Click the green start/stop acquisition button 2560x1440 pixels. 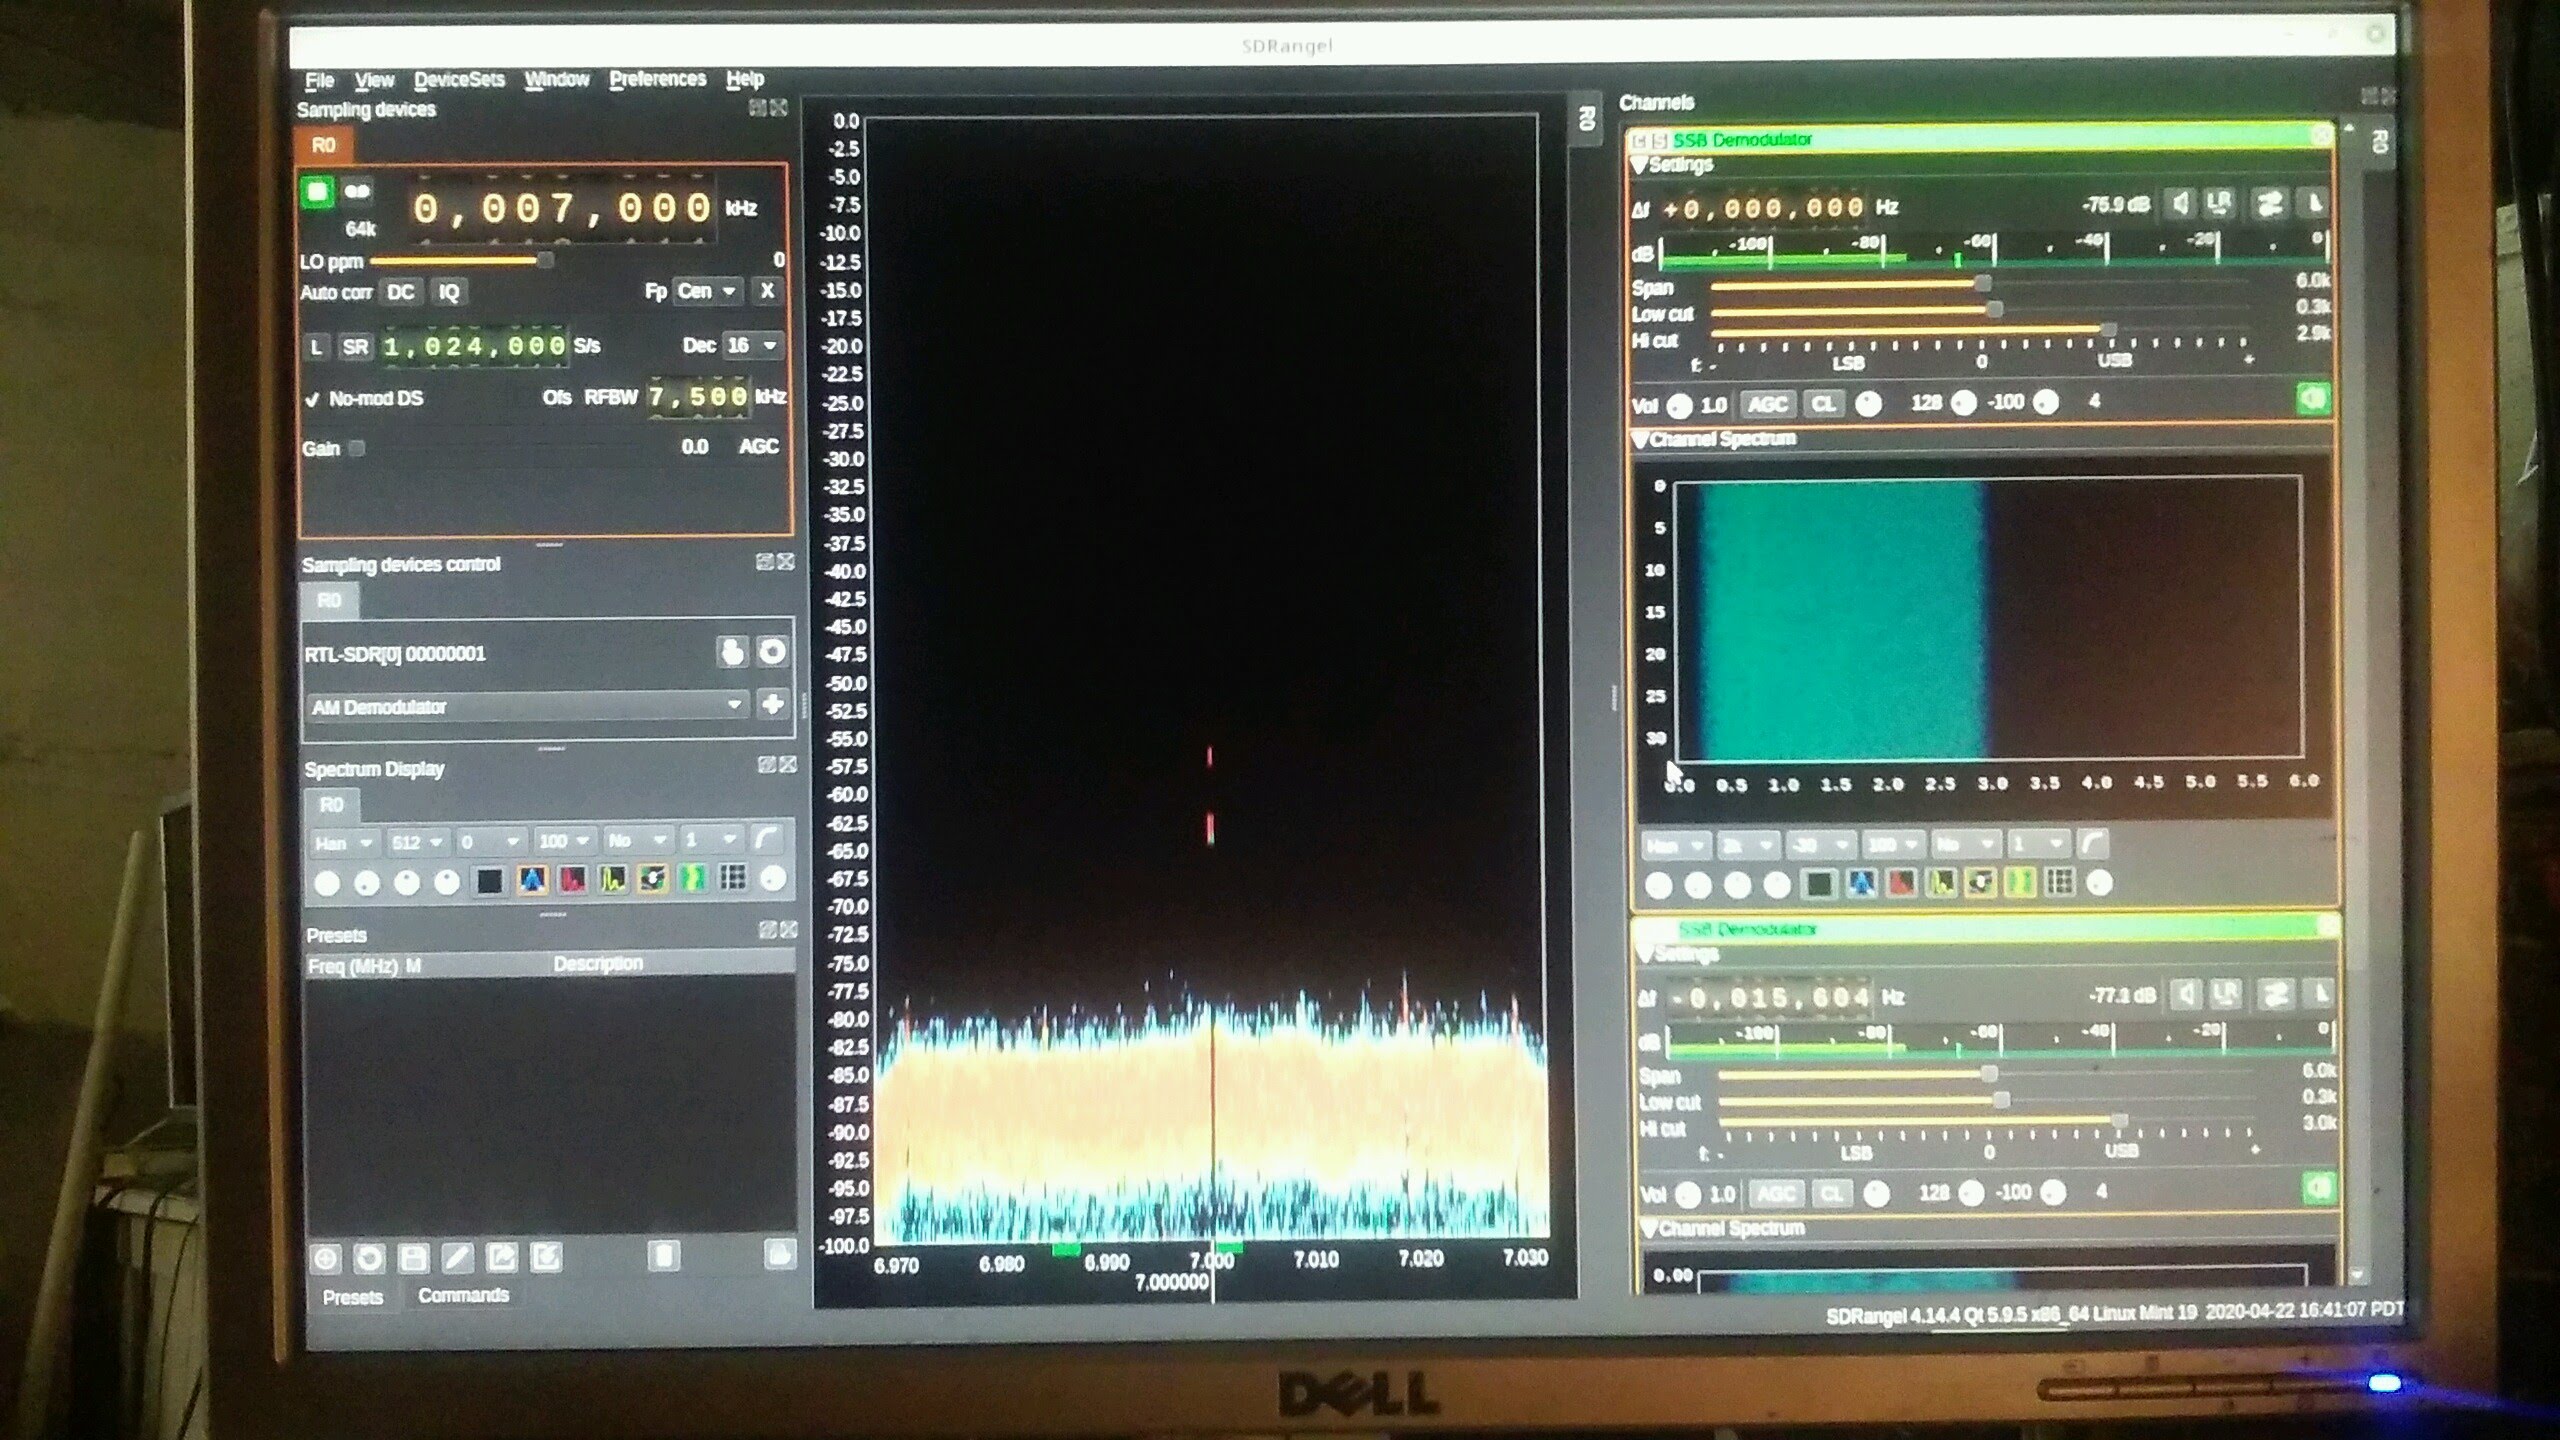(x=318, y=191)
